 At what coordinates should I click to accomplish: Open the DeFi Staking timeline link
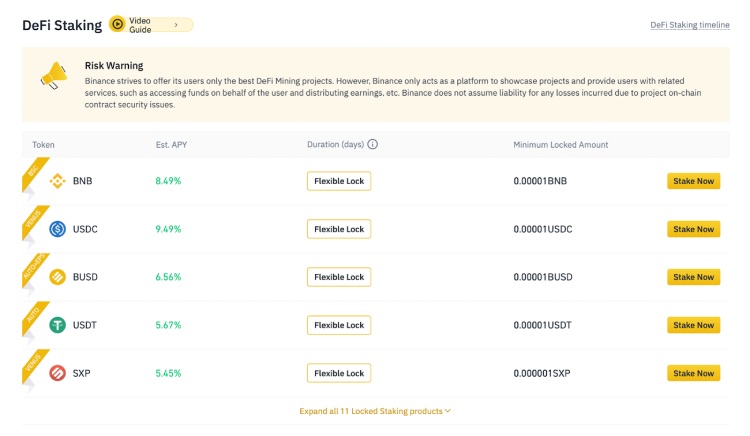(690, 25)
